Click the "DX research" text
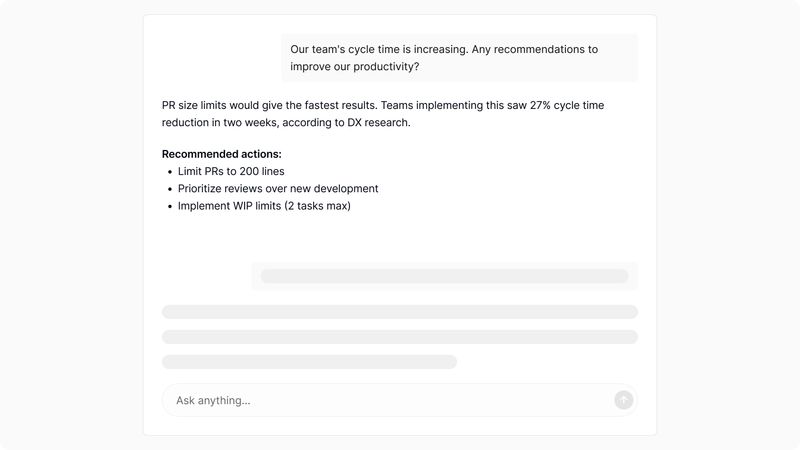The width and height of the screenshot is (800, 450). point(375,123)
